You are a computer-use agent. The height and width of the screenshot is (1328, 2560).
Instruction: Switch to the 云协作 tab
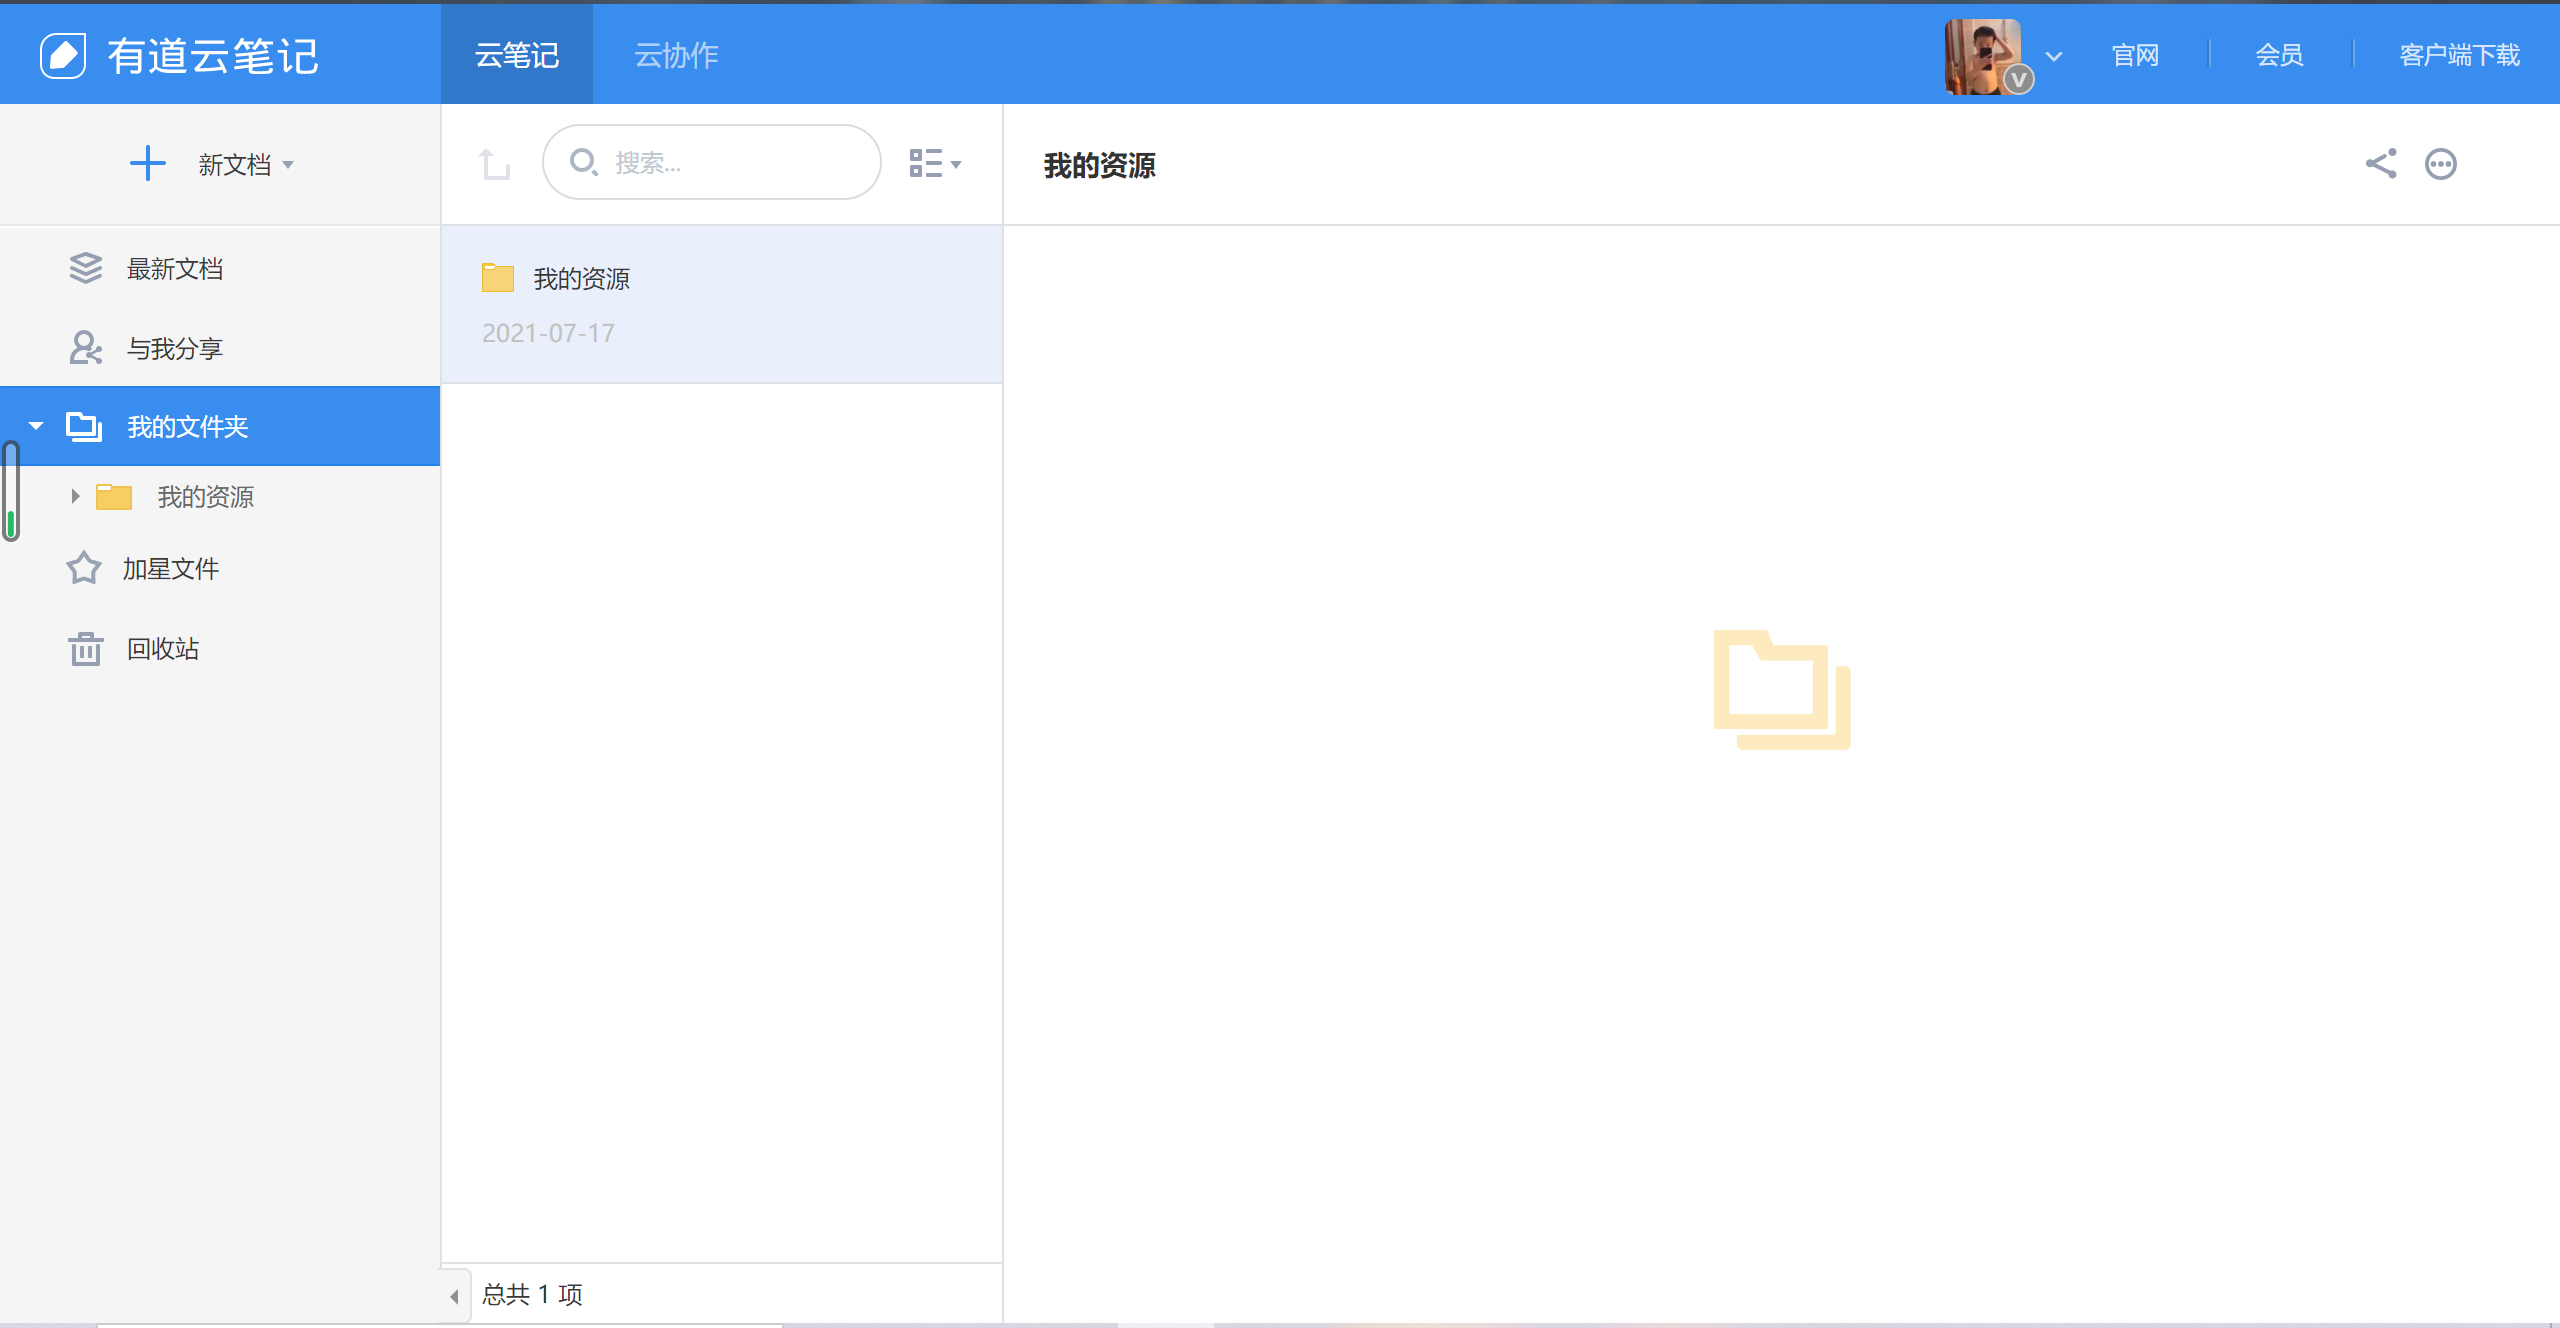coord(677,54)
